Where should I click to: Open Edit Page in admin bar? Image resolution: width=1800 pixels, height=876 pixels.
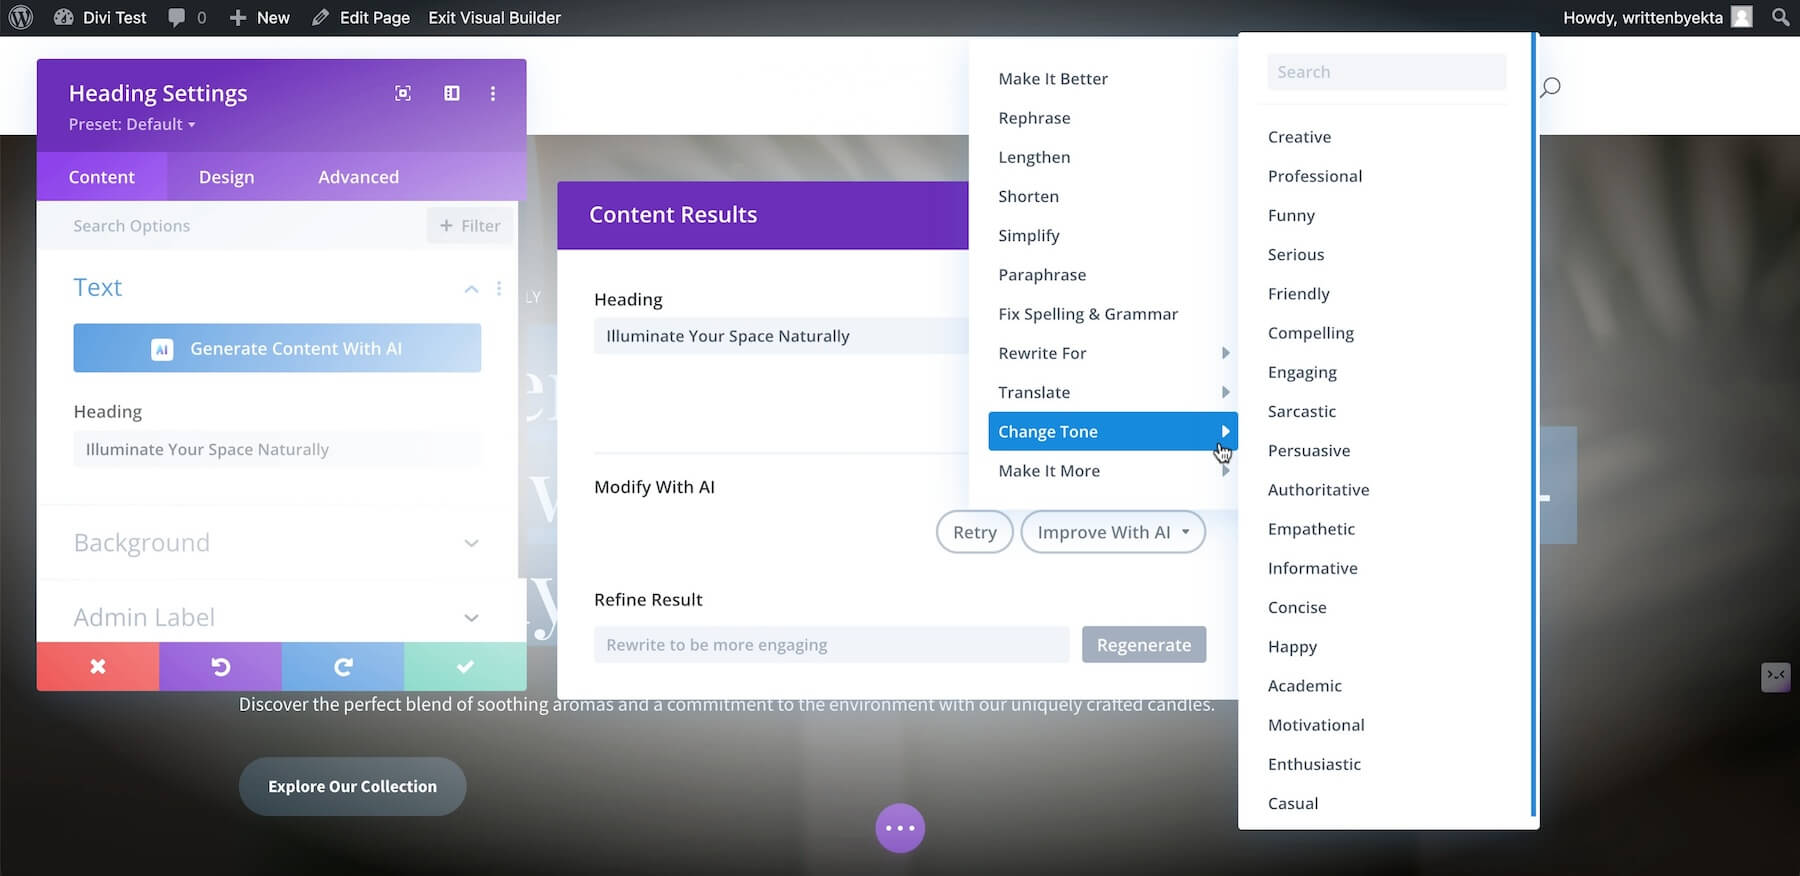(x=360, y=17)
